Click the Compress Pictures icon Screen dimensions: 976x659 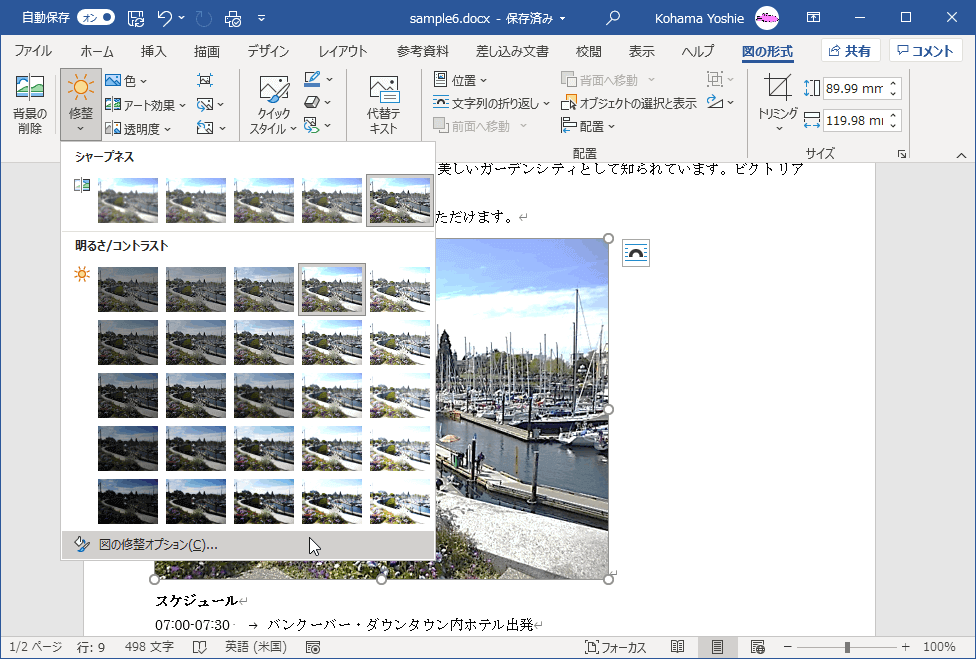205,80
